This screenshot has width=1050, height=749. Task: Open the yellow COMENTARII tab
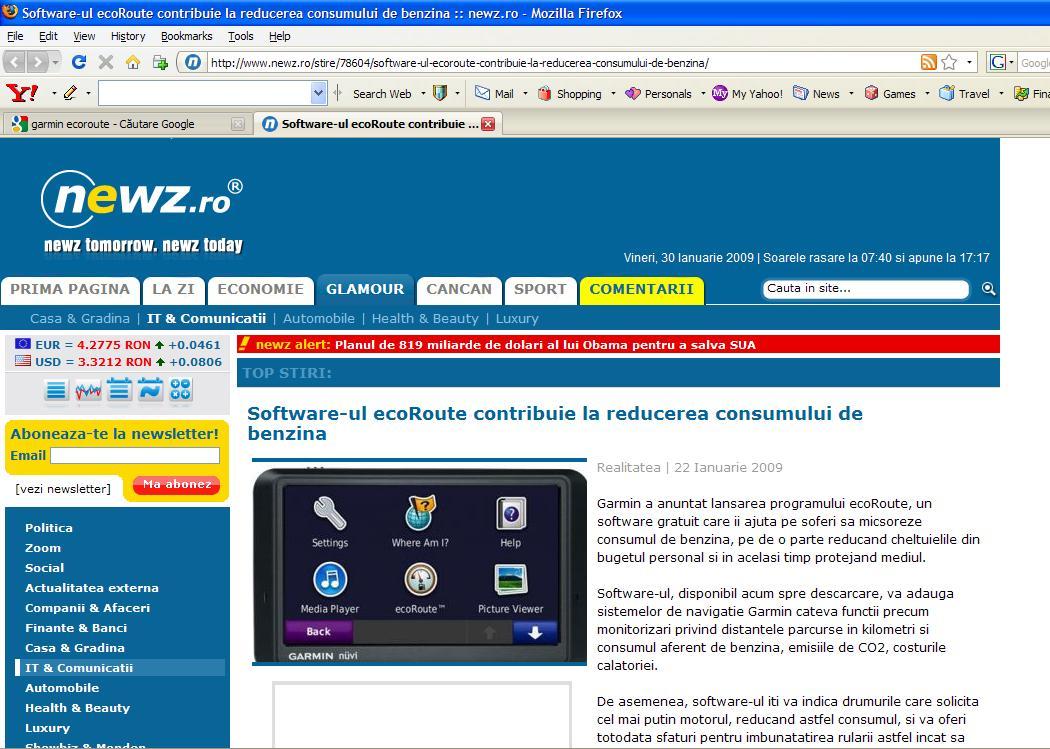pyautogui.click(x=642, y=290)
